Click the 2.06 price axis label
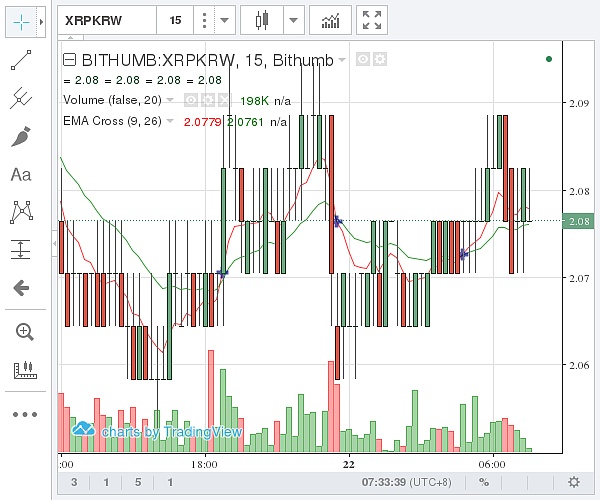This screenshot has width=600, height=500. click(x=578, y=365)
